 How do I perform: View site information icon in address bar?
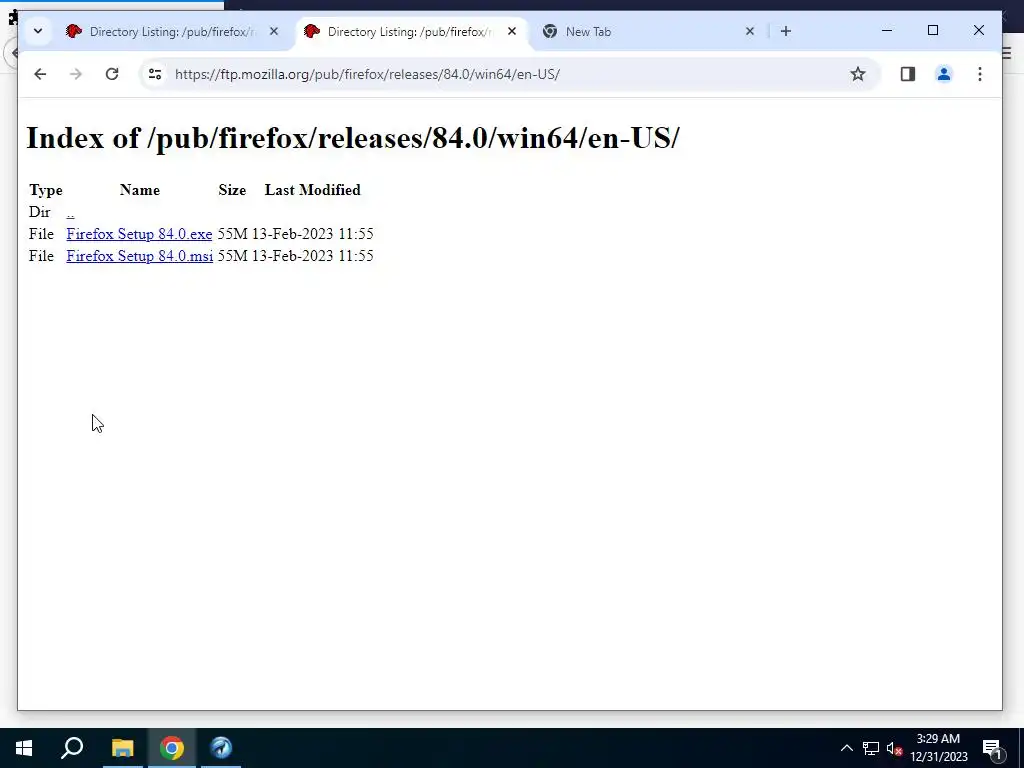pos(155,74)
